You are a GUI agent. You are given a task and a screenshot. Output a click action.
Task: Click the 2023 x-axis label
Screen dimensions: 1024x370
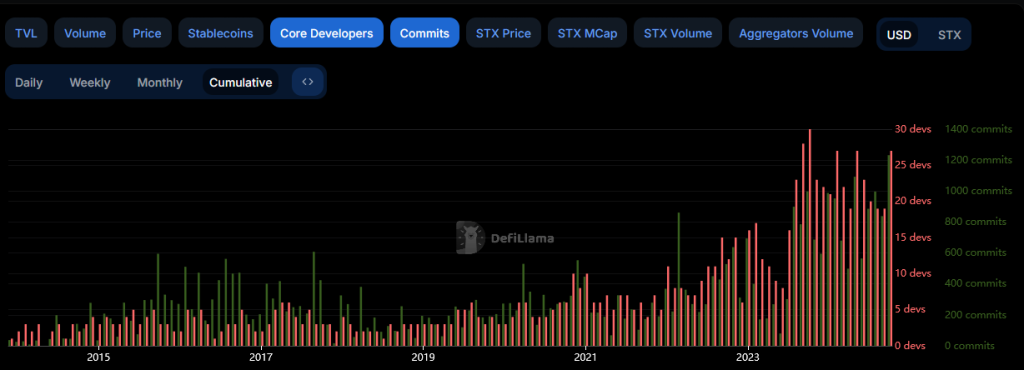pos(748,358)
